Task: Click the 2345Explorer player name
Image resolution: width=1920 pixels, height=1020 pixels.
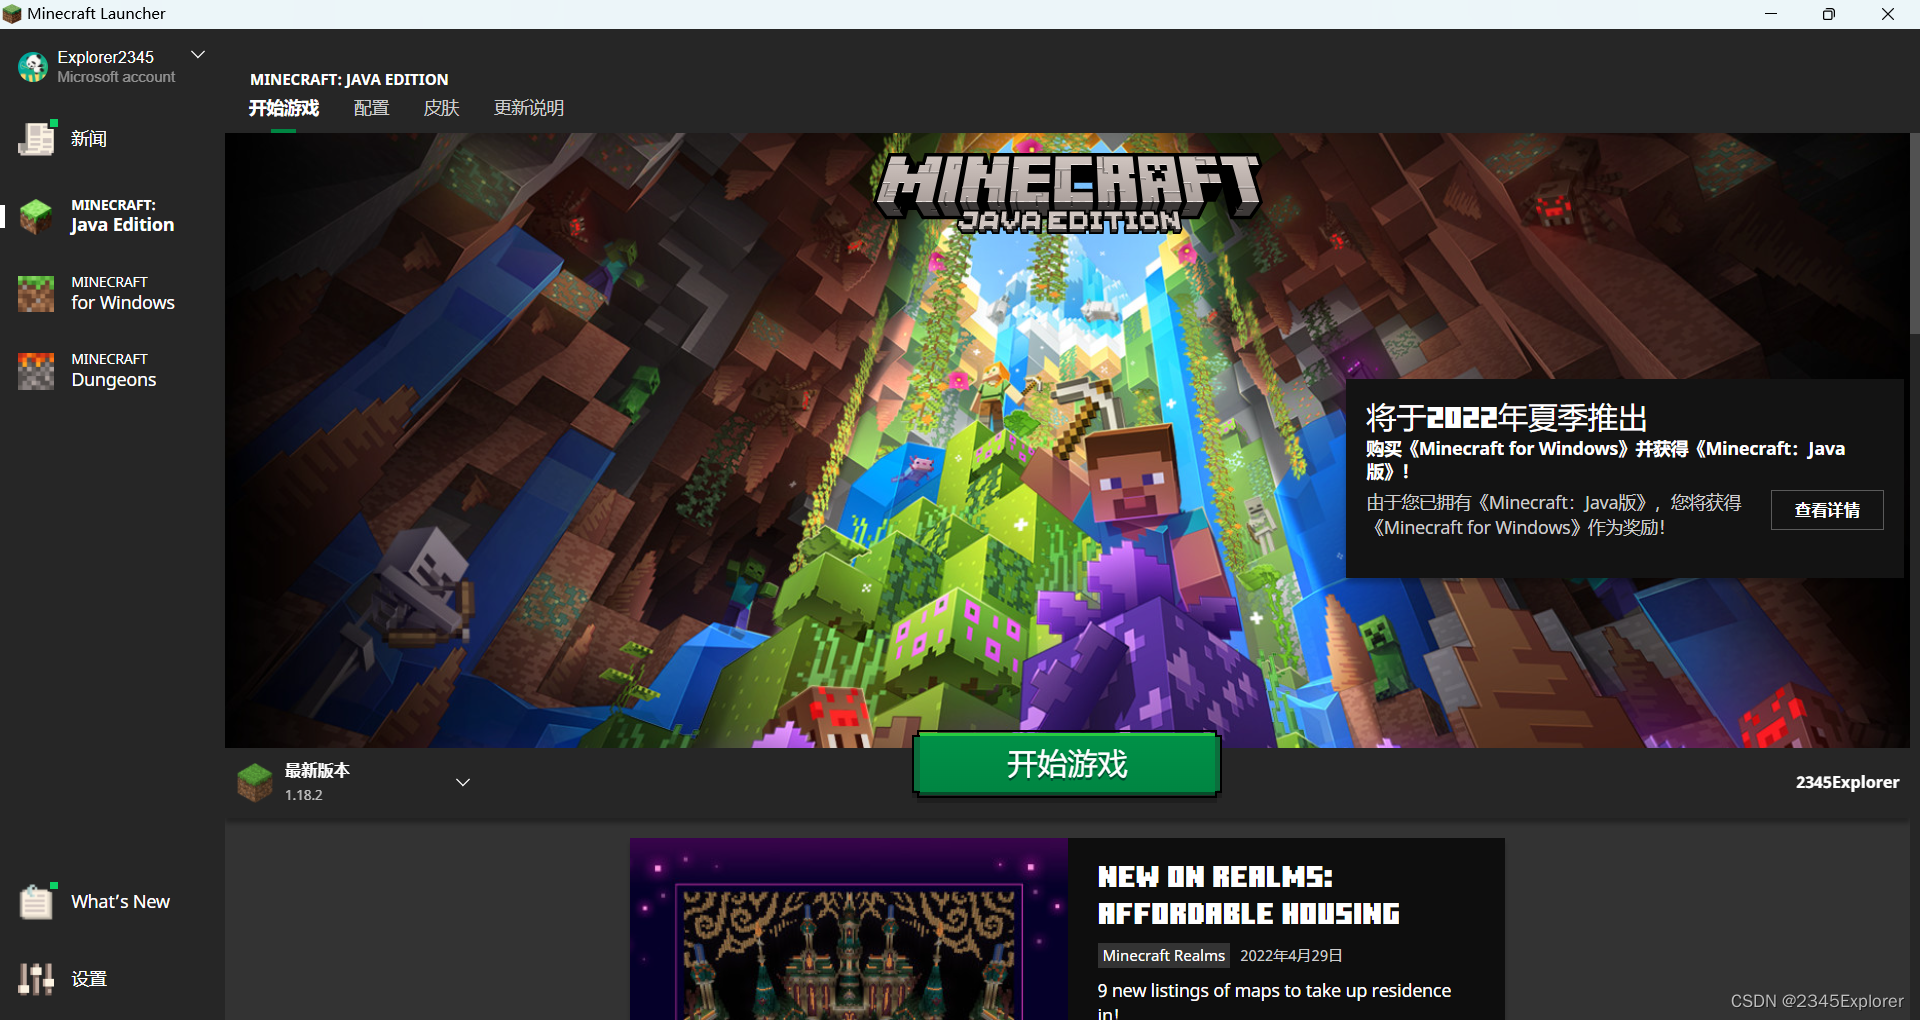Action: coord(1847,782)
